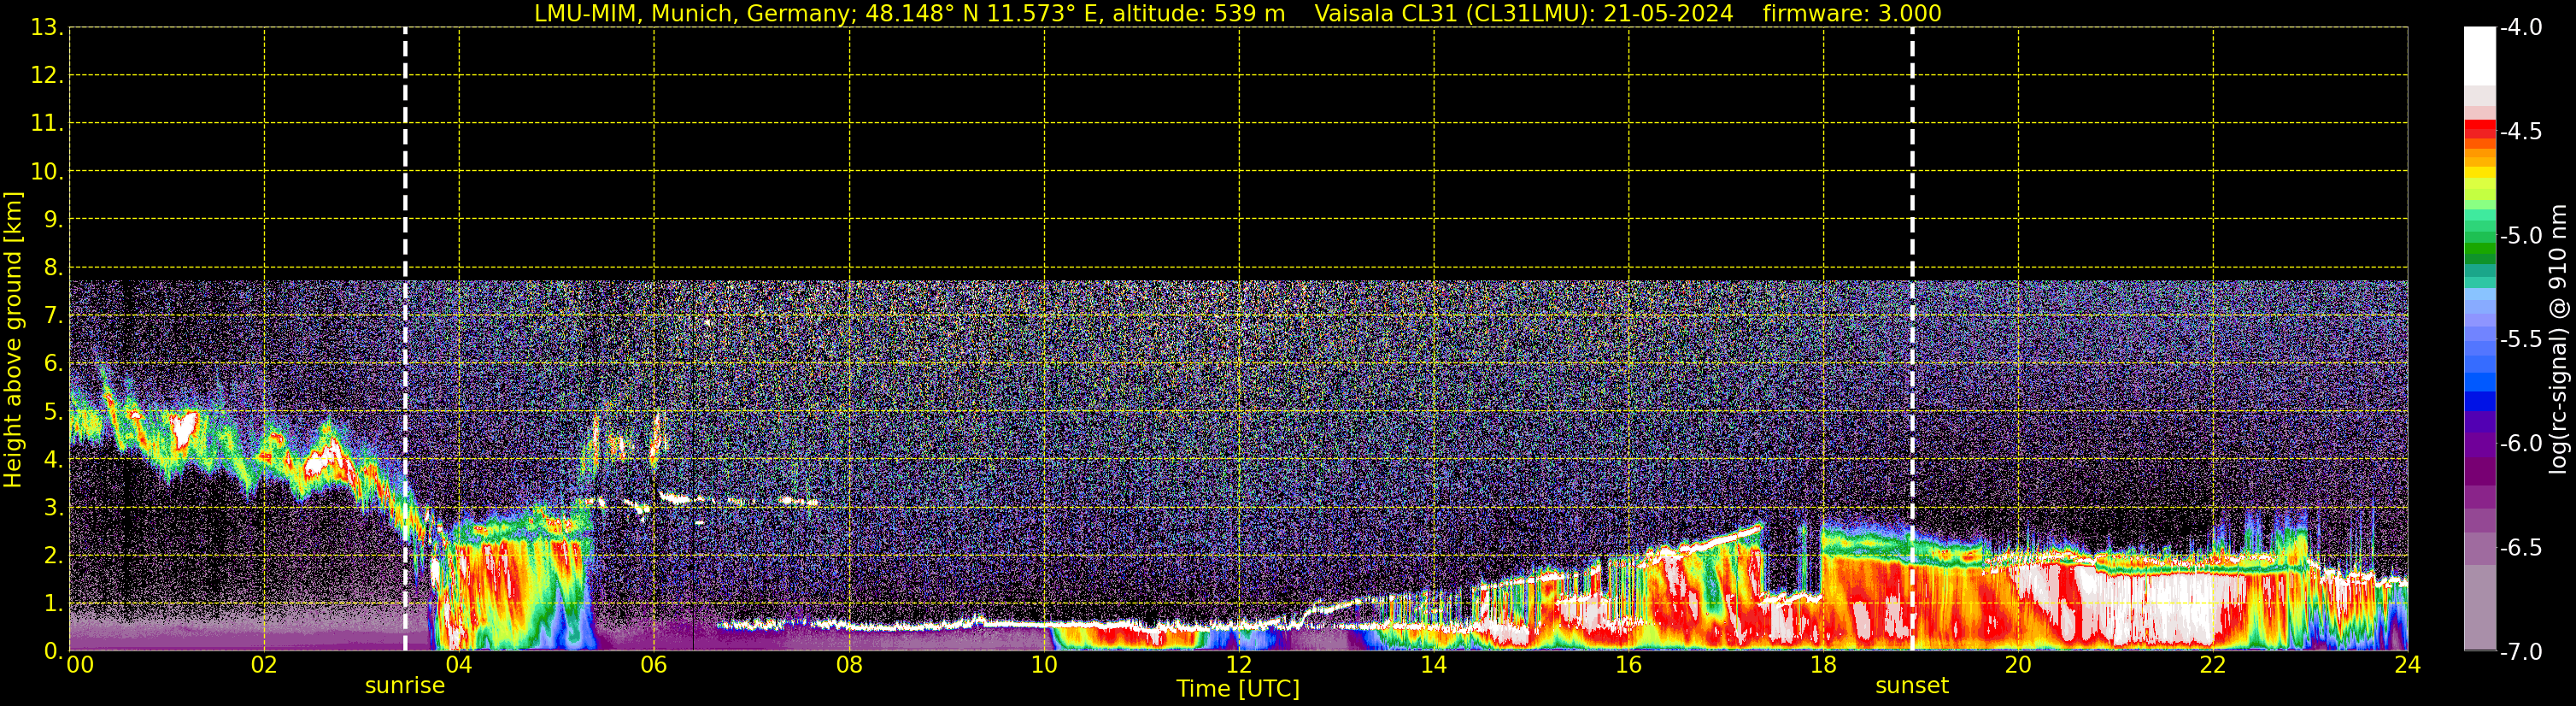Click the '22' time tick label
Viewport: 2576px width, 706px height.
[x=2213, y=665]
